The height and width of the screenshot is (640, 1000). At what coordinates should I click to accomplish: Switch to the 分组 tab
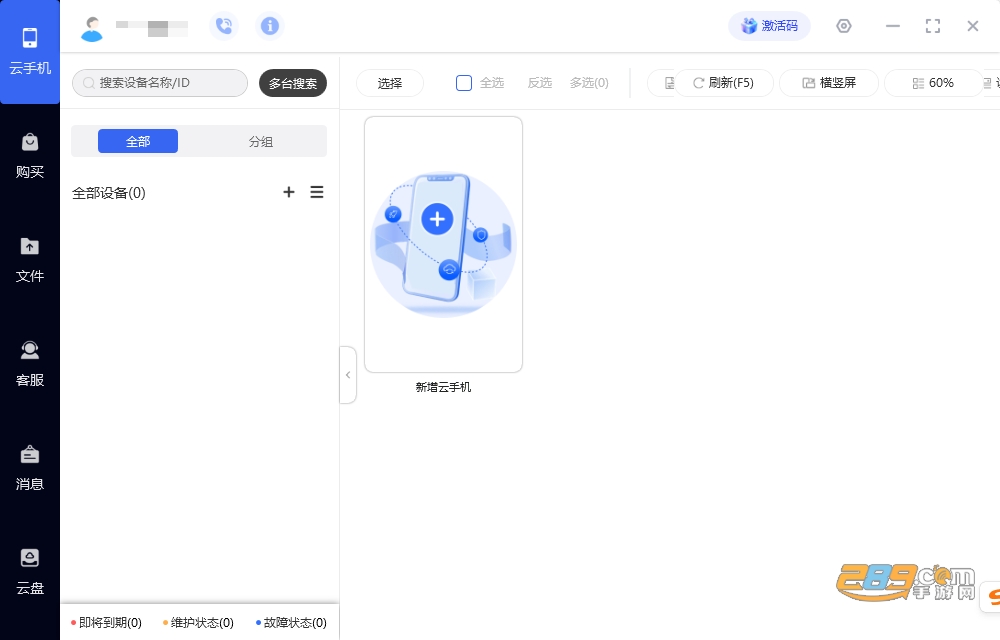click(261, 142)
